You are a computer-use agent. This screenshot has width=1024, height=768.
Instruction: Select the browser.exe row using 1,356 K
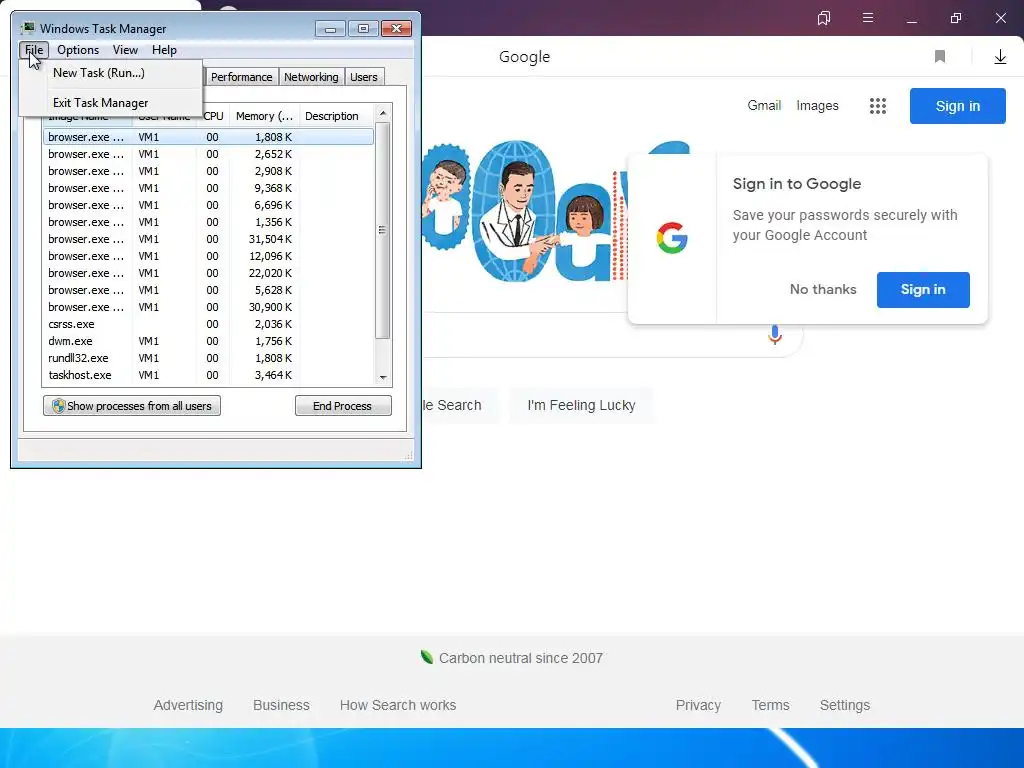coord(208,222)
